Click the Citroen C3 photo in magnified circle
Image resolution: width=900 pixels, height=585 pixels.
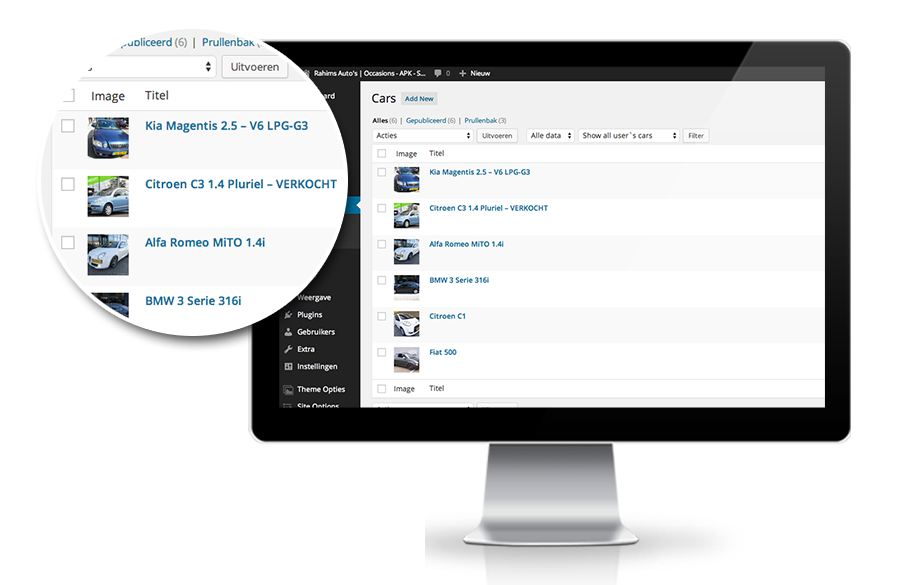point(108,196)
